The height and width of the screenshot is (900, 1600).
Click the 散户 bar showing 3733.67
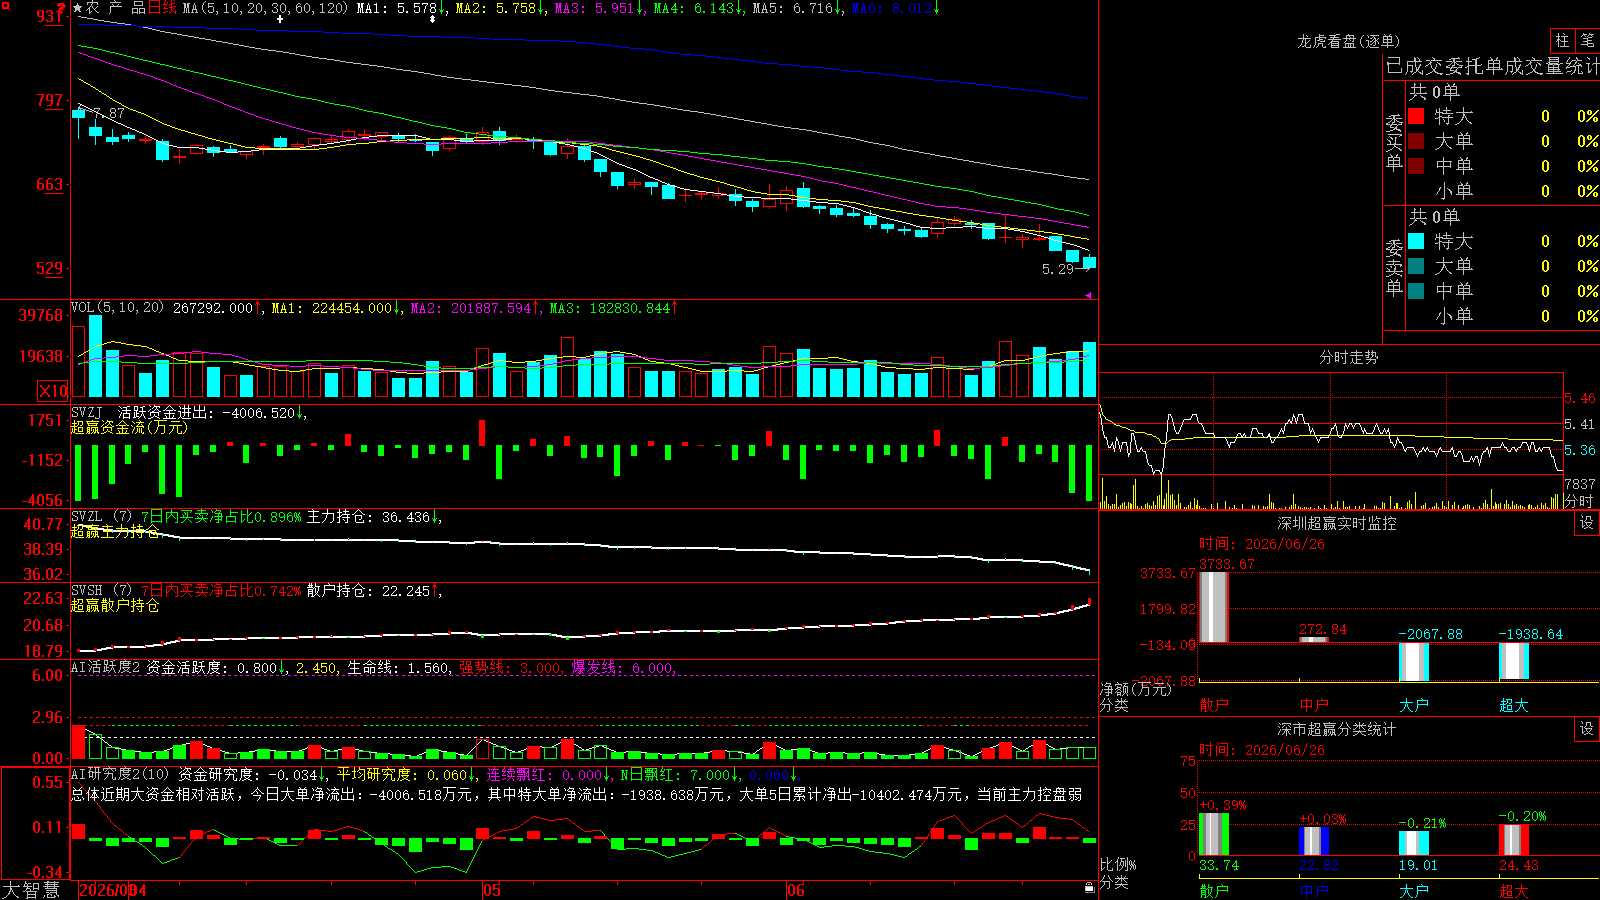[x=1214, y=607]
